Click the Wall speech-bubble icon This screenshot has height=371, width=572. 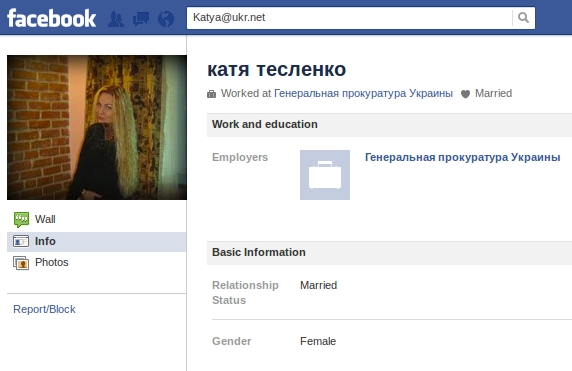[x=21, y=220]
